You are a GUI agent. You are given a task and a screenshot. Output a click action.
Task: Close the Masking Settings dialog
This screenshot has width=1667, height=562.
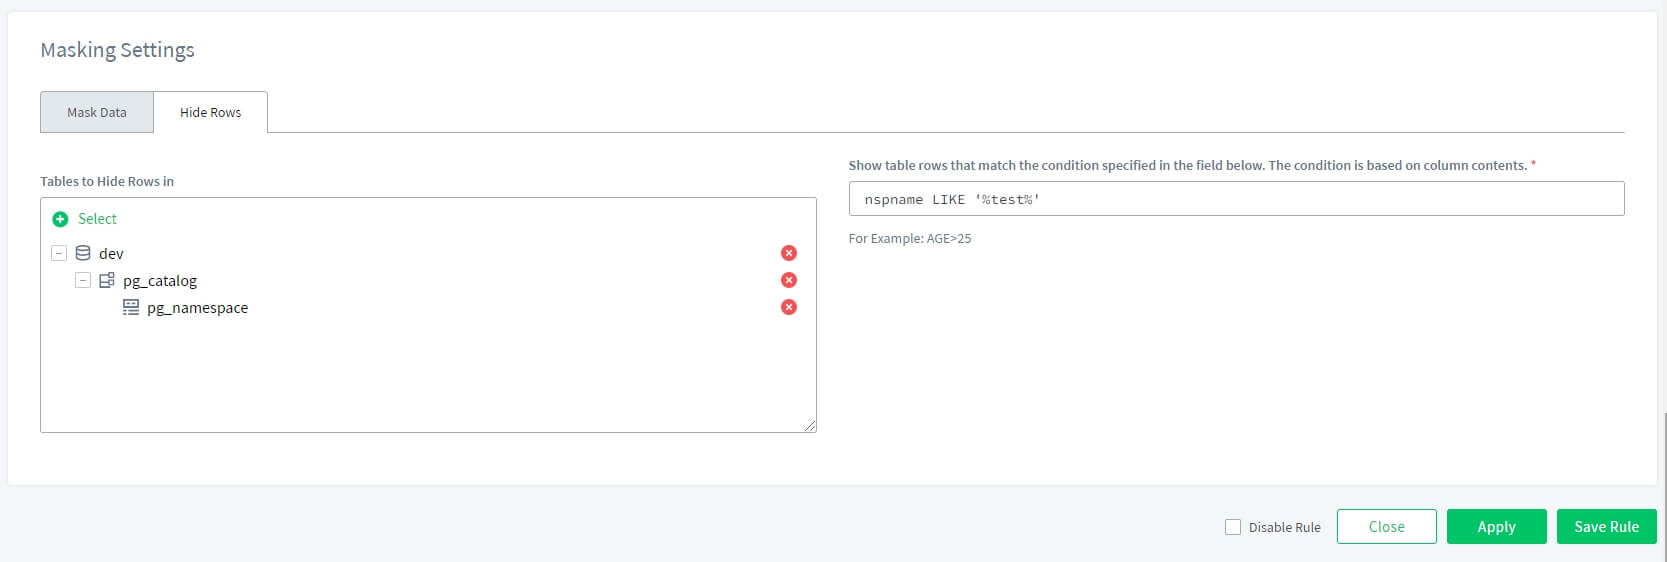pos(1386,527)
